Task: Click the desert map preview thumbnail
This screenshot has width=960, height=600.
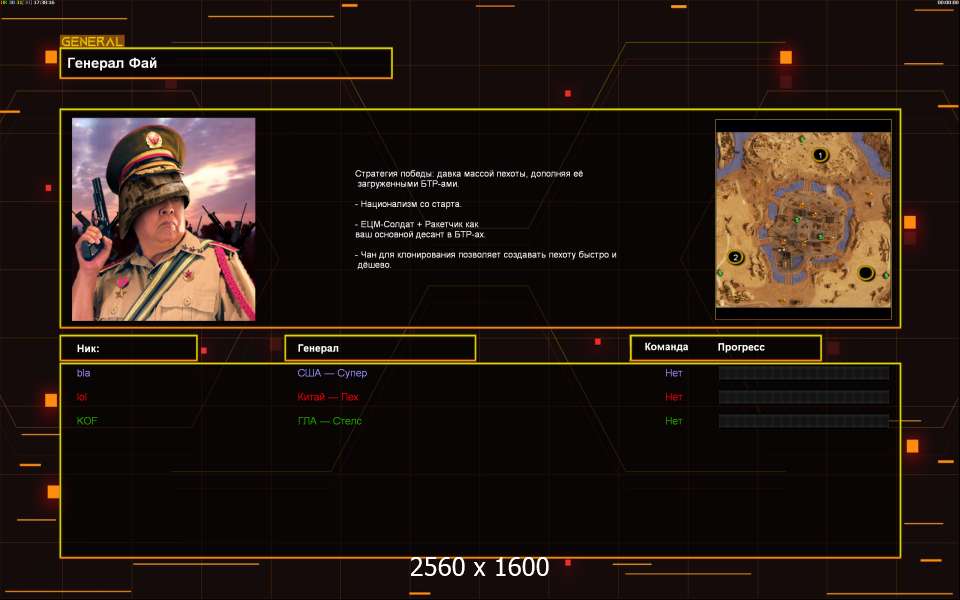Action: tap(803, 219)
